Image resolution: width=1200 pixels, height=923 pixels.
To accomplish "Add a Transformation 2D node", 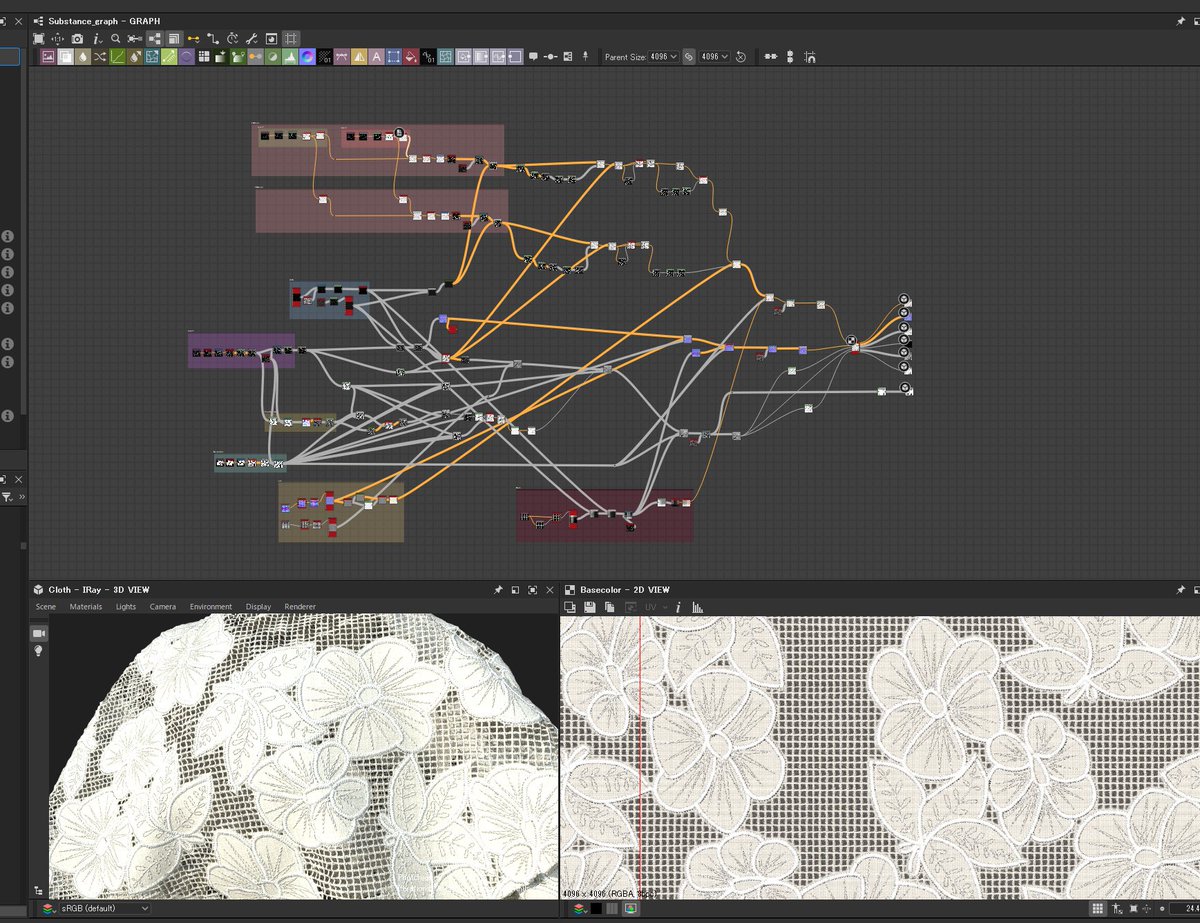I will coord(394,57).
